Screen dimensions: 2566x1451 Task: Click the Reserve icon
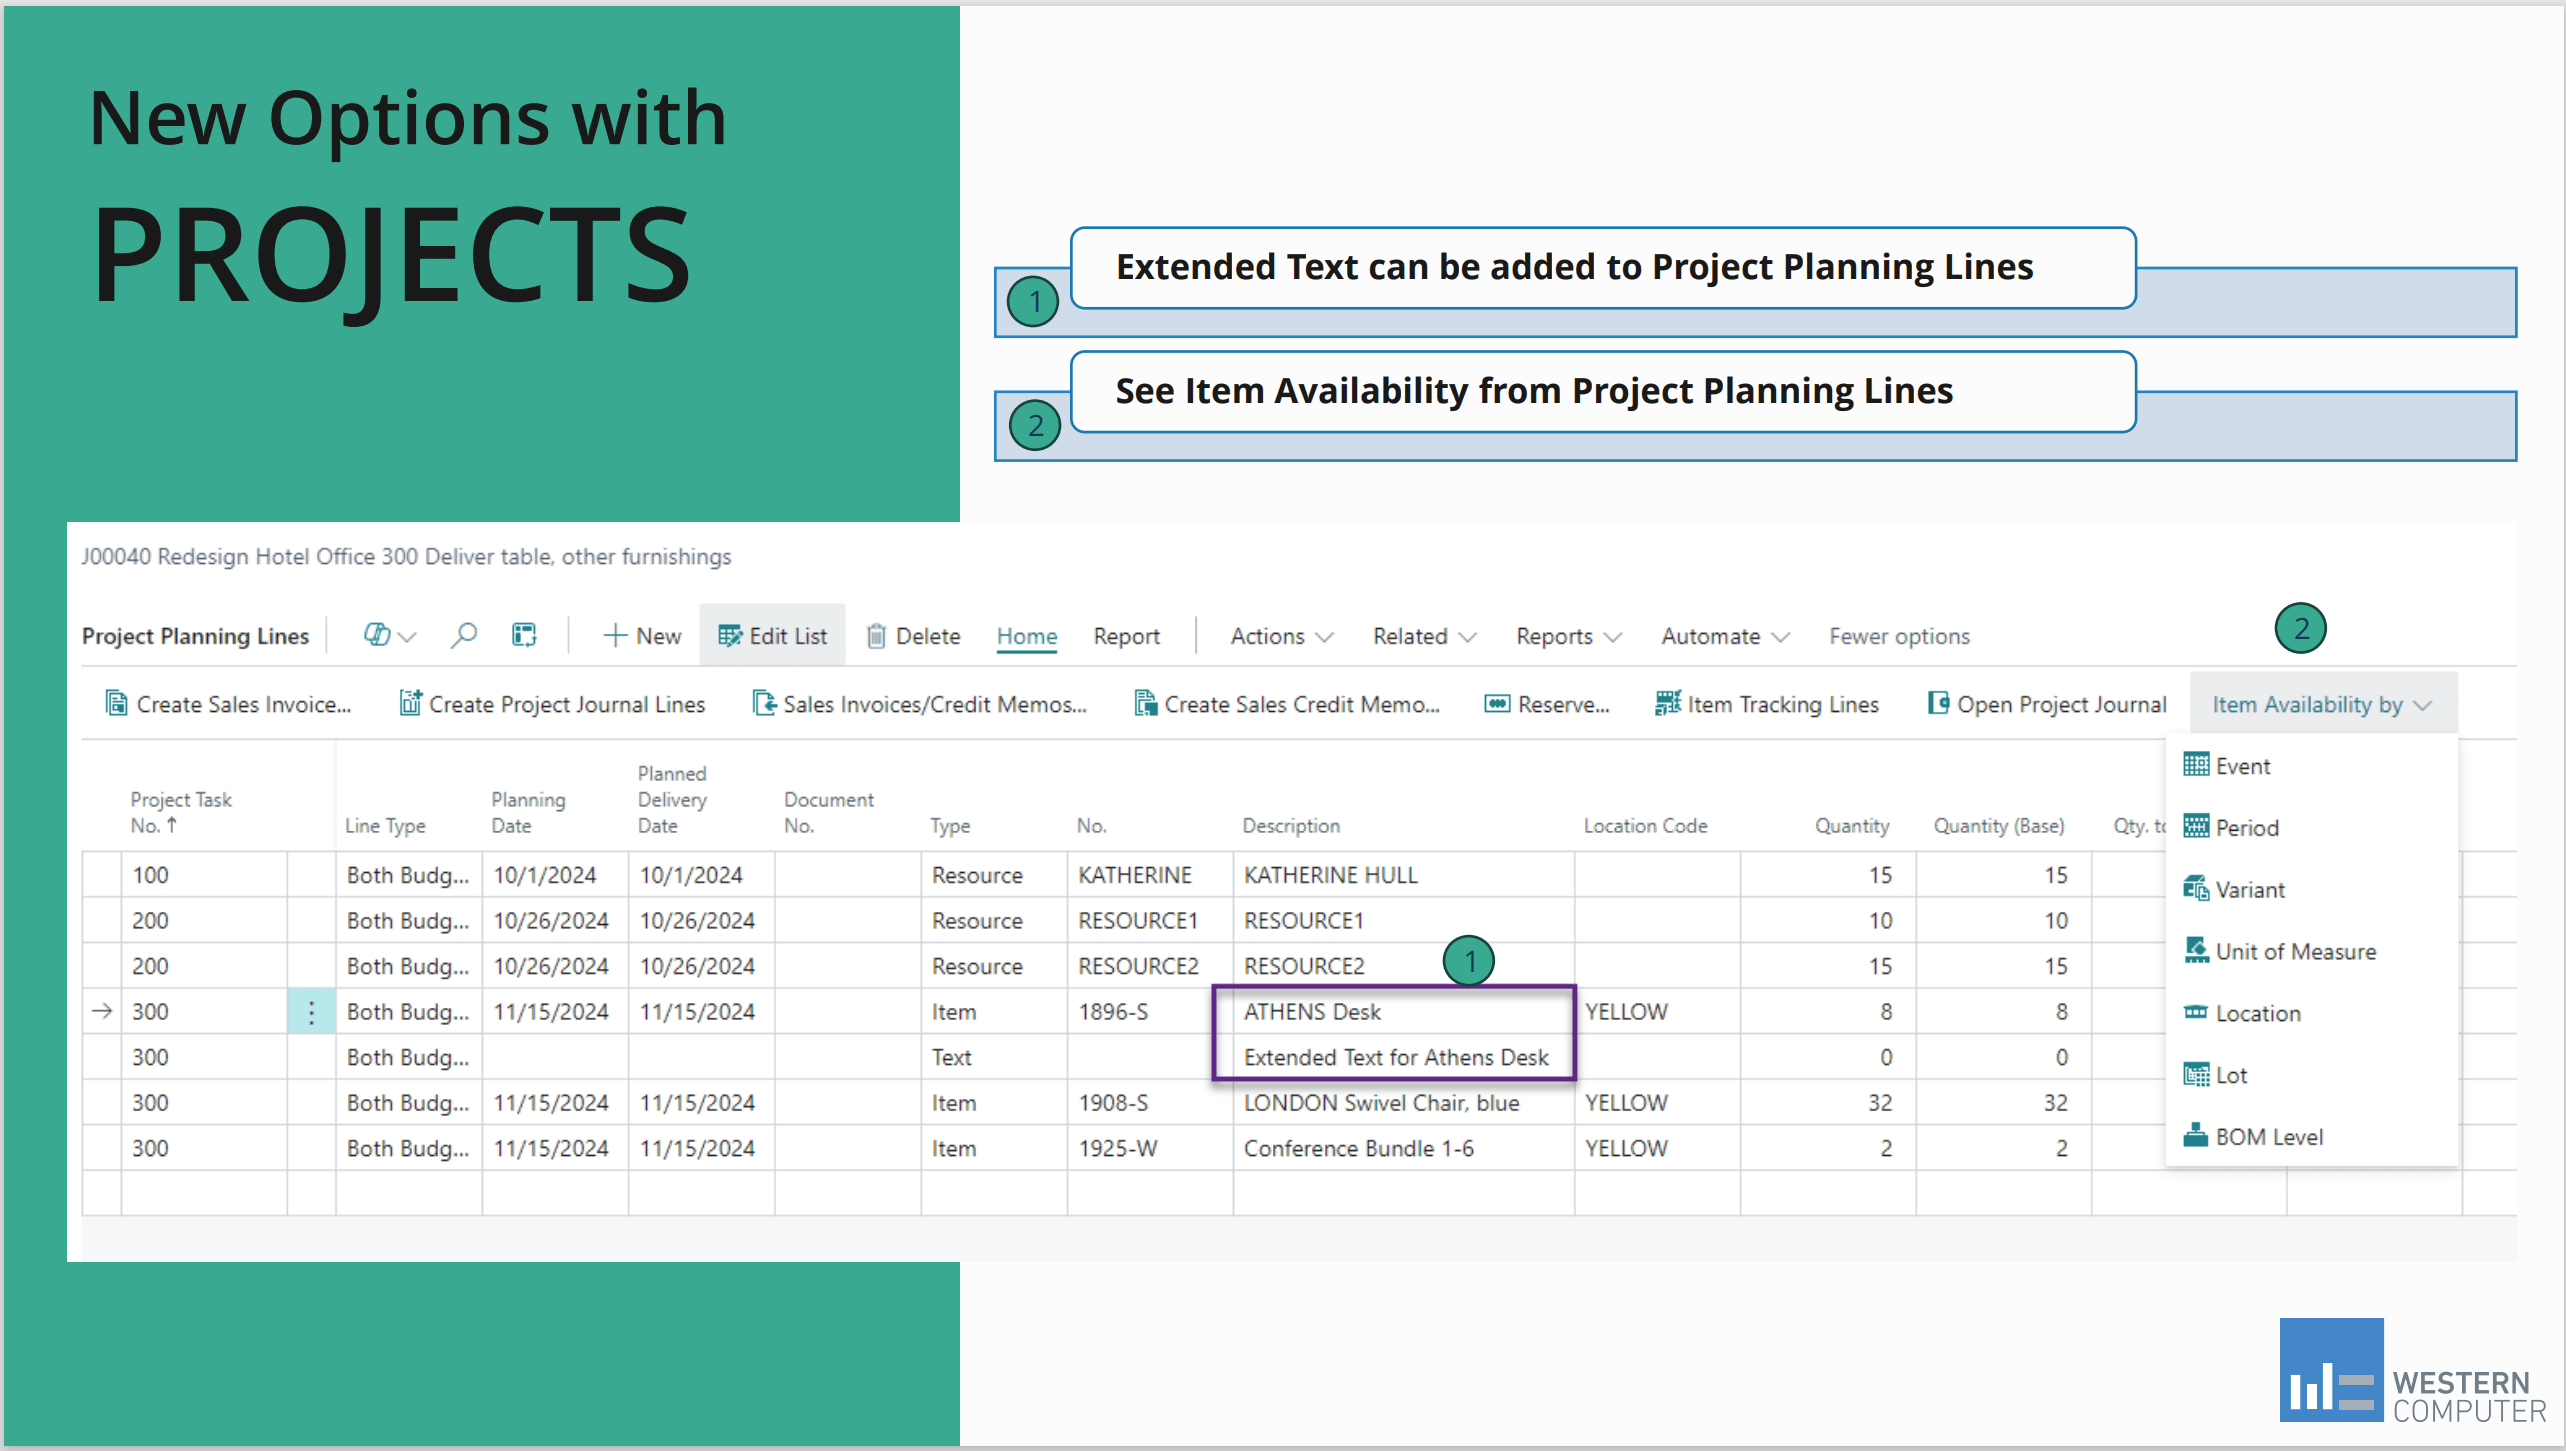tap(1497, 704)
